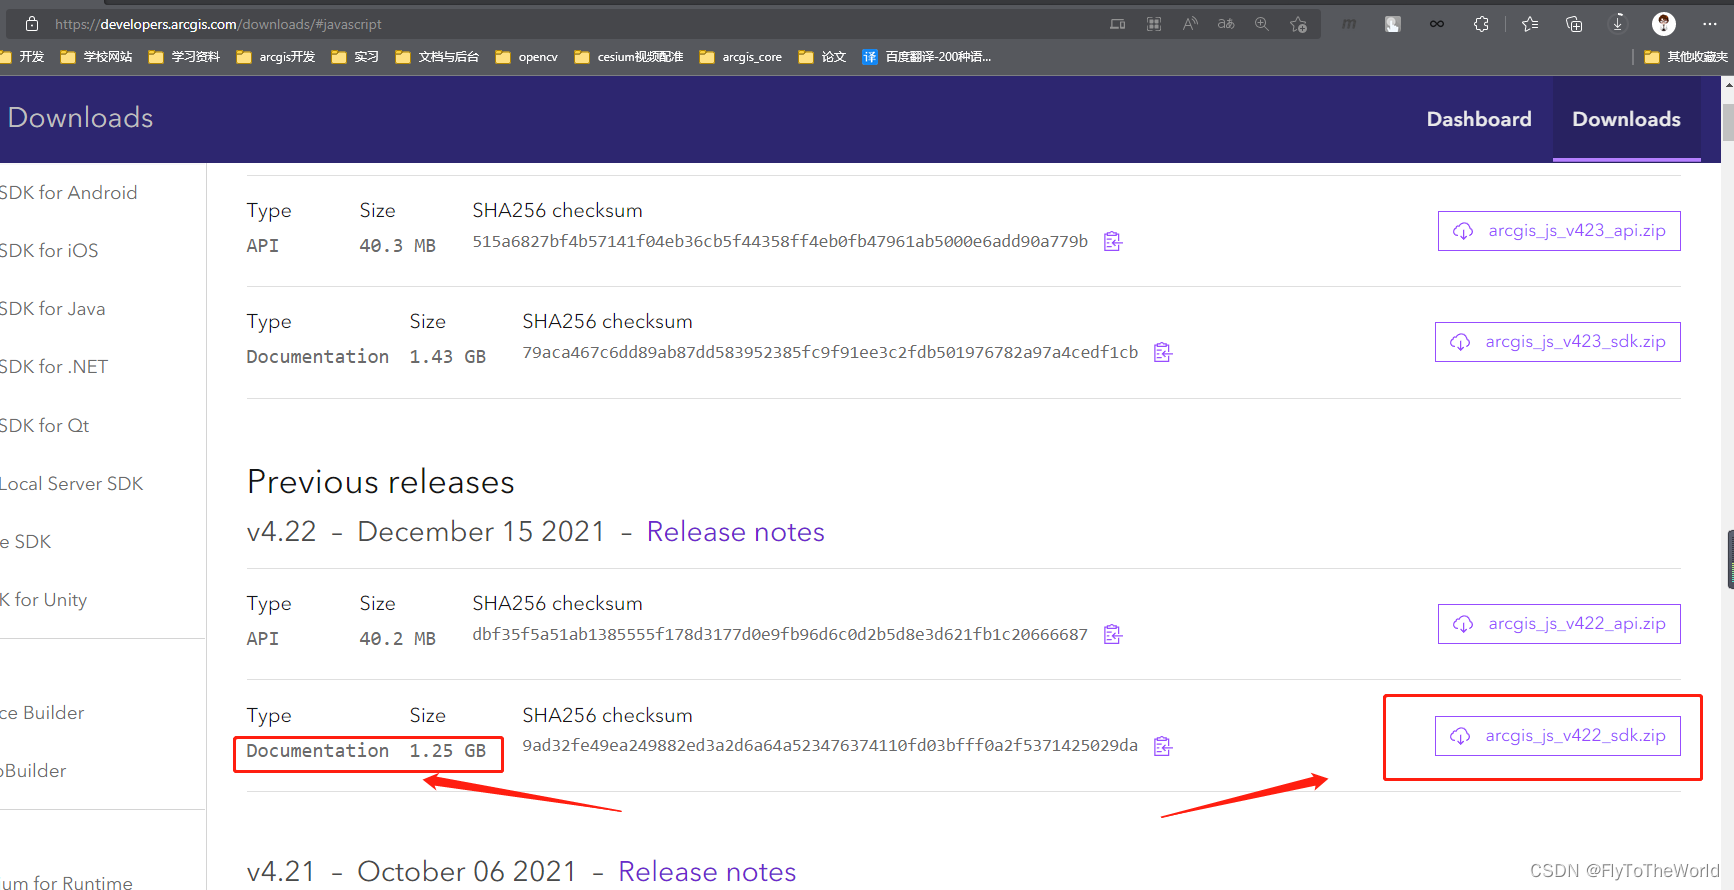Click the user profile avatar
The image size is (1734, 890).
click(1664, 24)
